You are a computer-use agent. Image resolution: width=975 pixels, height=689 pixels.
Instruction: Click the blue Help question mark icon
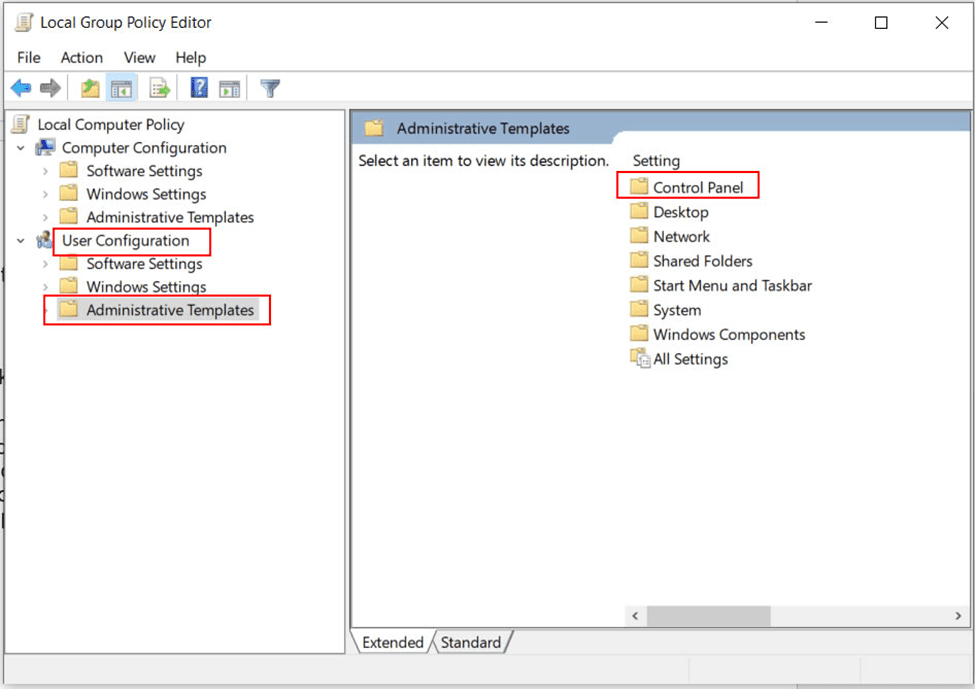(199, 89)
